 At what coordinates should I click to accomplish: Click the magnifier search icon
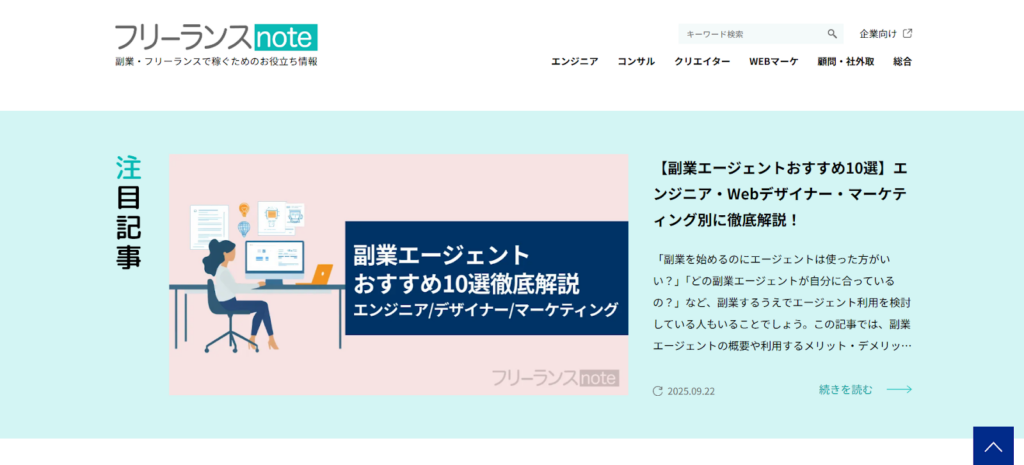tap(832, 34)
